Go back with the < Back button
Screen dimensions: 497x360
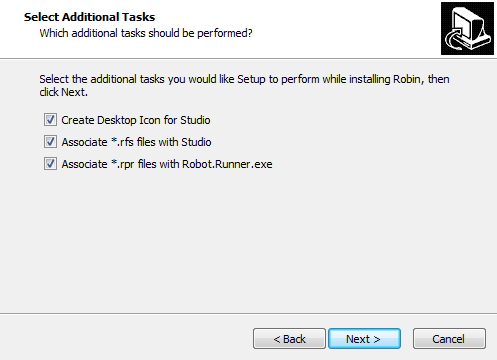click(289, 339)
